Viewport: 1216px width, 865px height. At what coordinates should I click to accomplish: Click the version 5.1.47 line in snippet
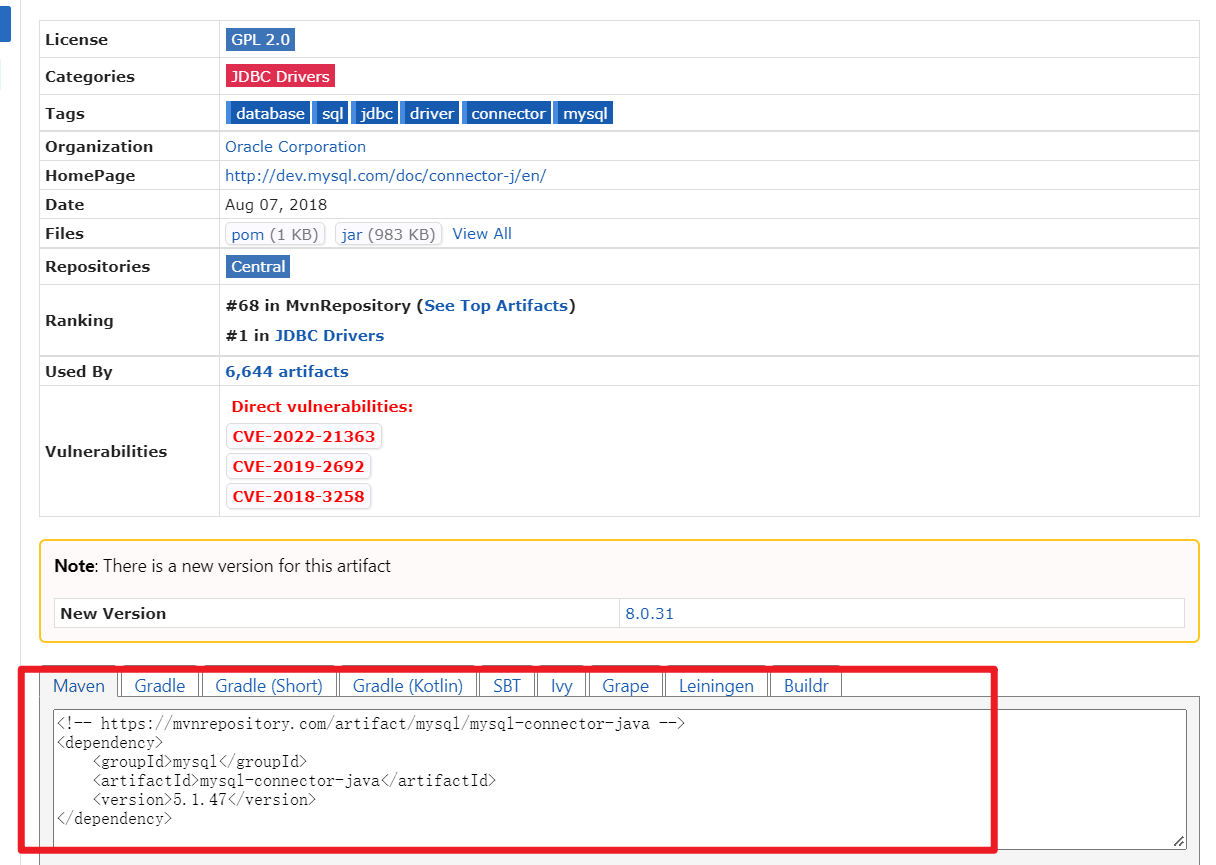(204, 799)
